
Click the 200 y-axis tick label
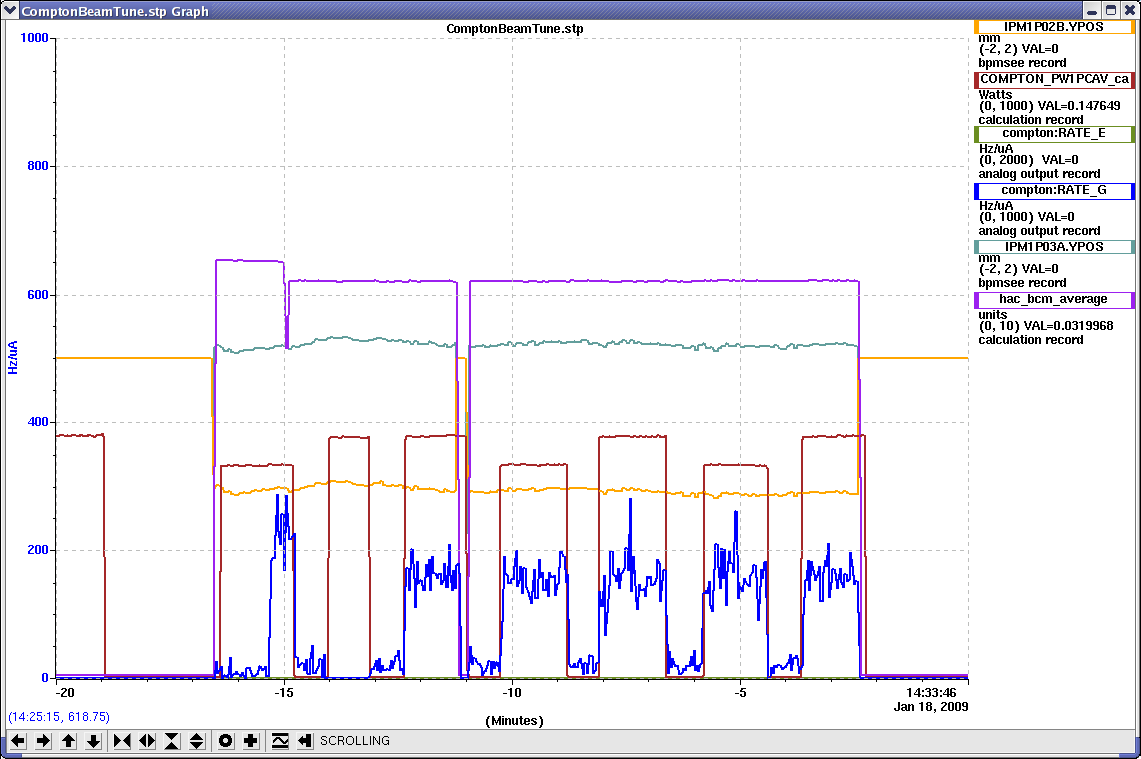[38, 550]
